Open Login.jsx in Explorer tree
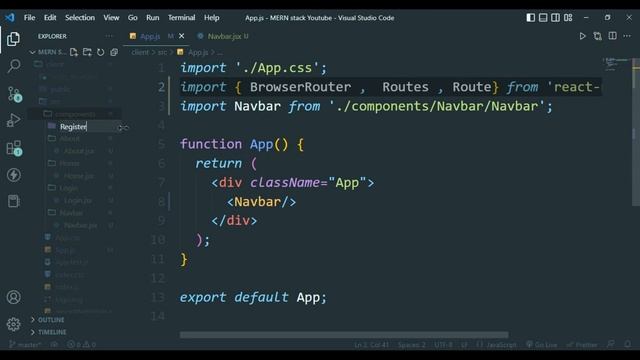 (x=78, y=200)
